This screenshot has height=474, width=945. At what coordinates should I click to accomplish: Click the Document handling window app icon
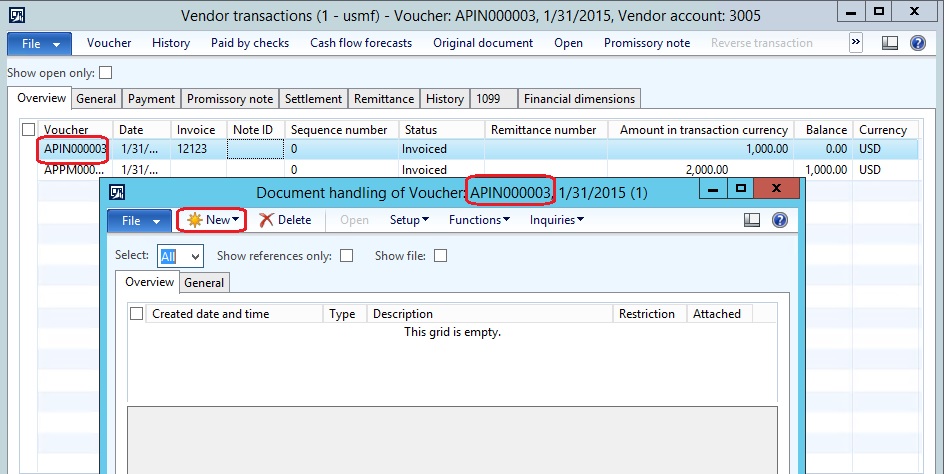pyautogui.click(x=117, y=191)
